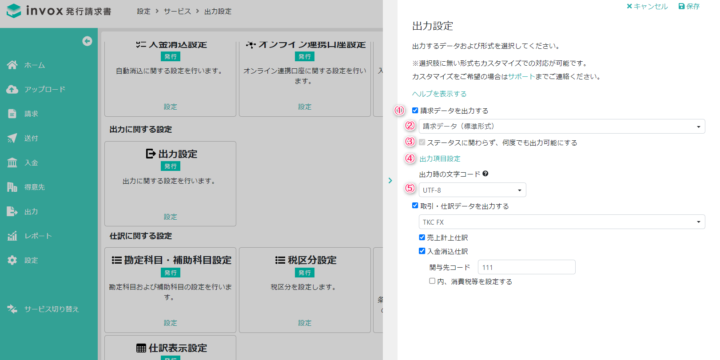Click the X icon beside キャンセル
The height and width of the screenshot is (360, 720).
point(629,6)
